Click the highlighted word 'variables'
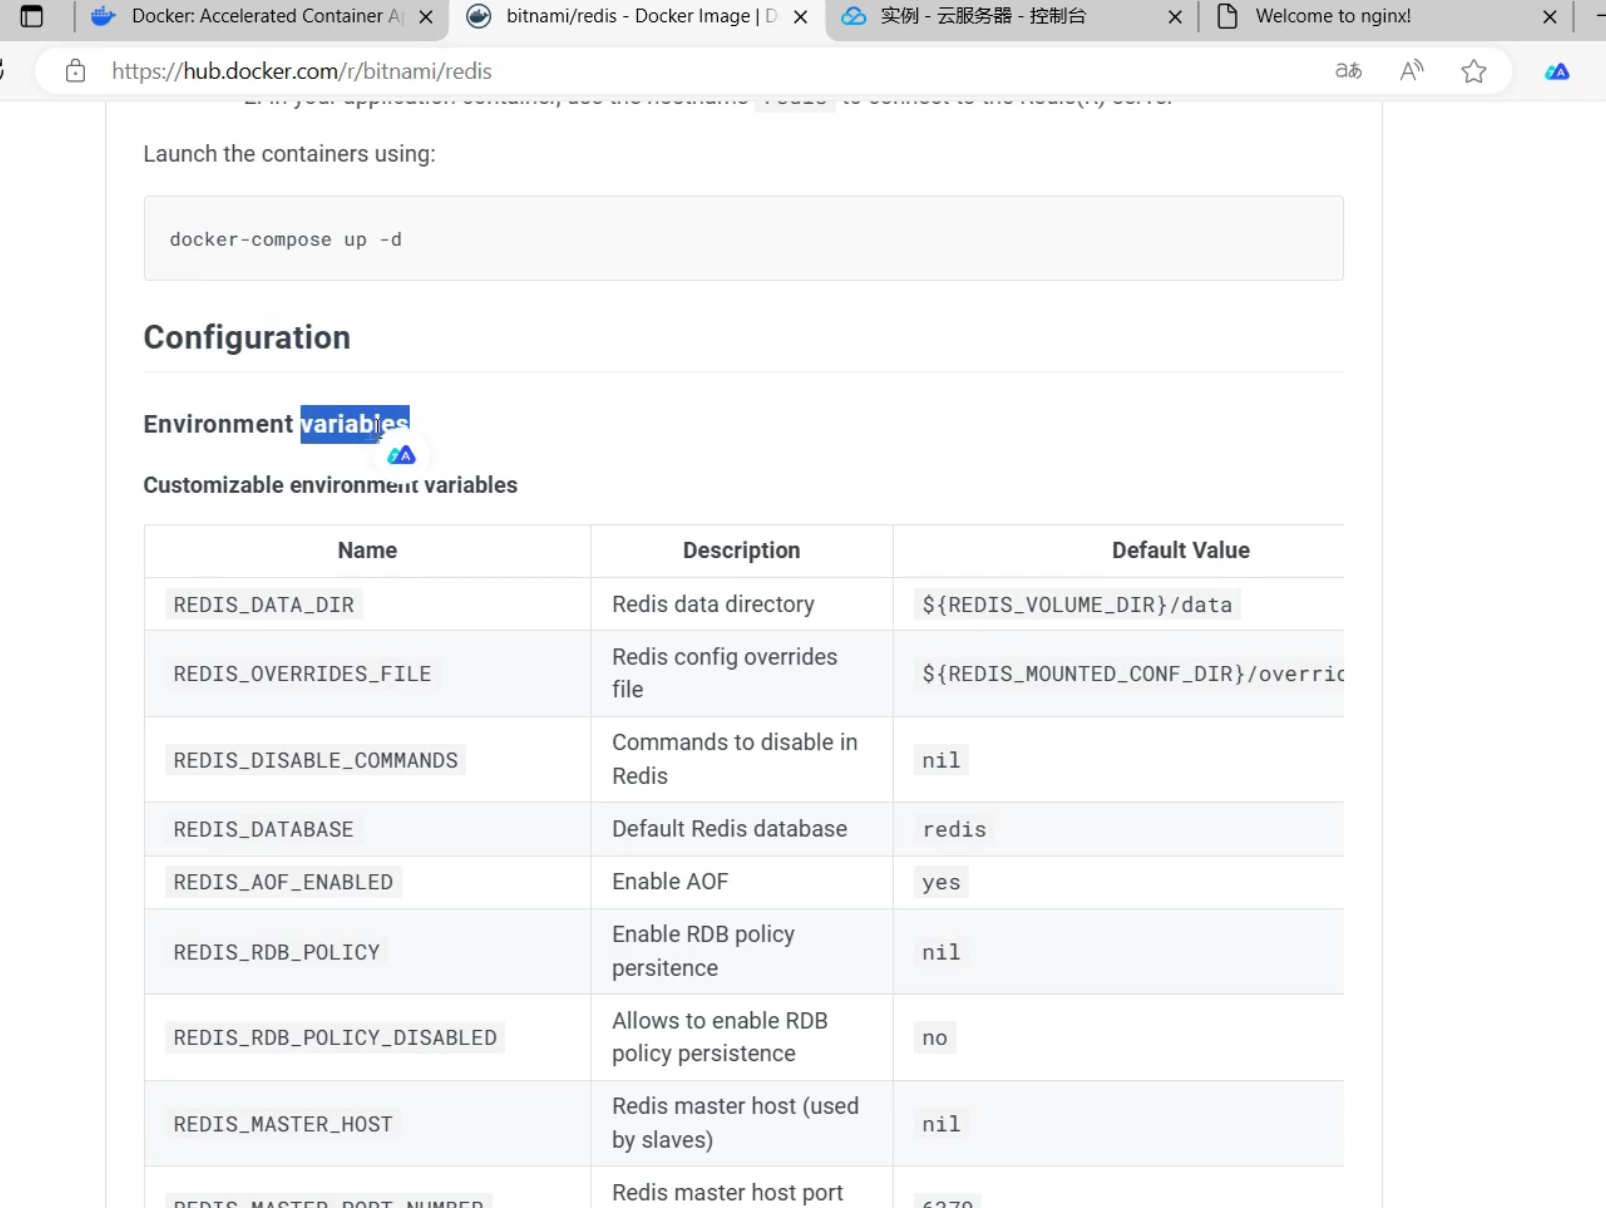This screenshot has height=1208, width=1606. click(355, 424)
